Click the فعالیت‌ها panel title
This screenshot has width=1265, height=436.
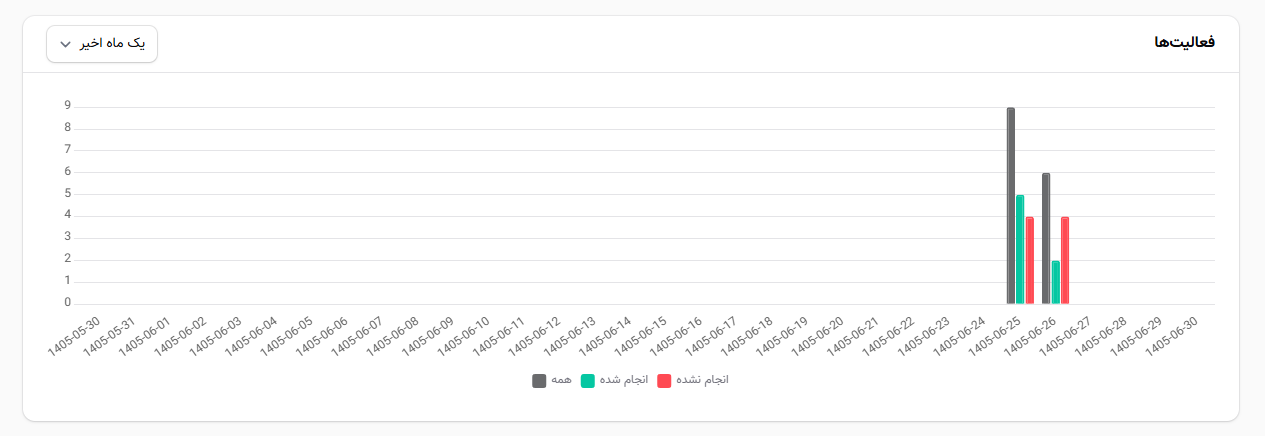(1184, 42)
